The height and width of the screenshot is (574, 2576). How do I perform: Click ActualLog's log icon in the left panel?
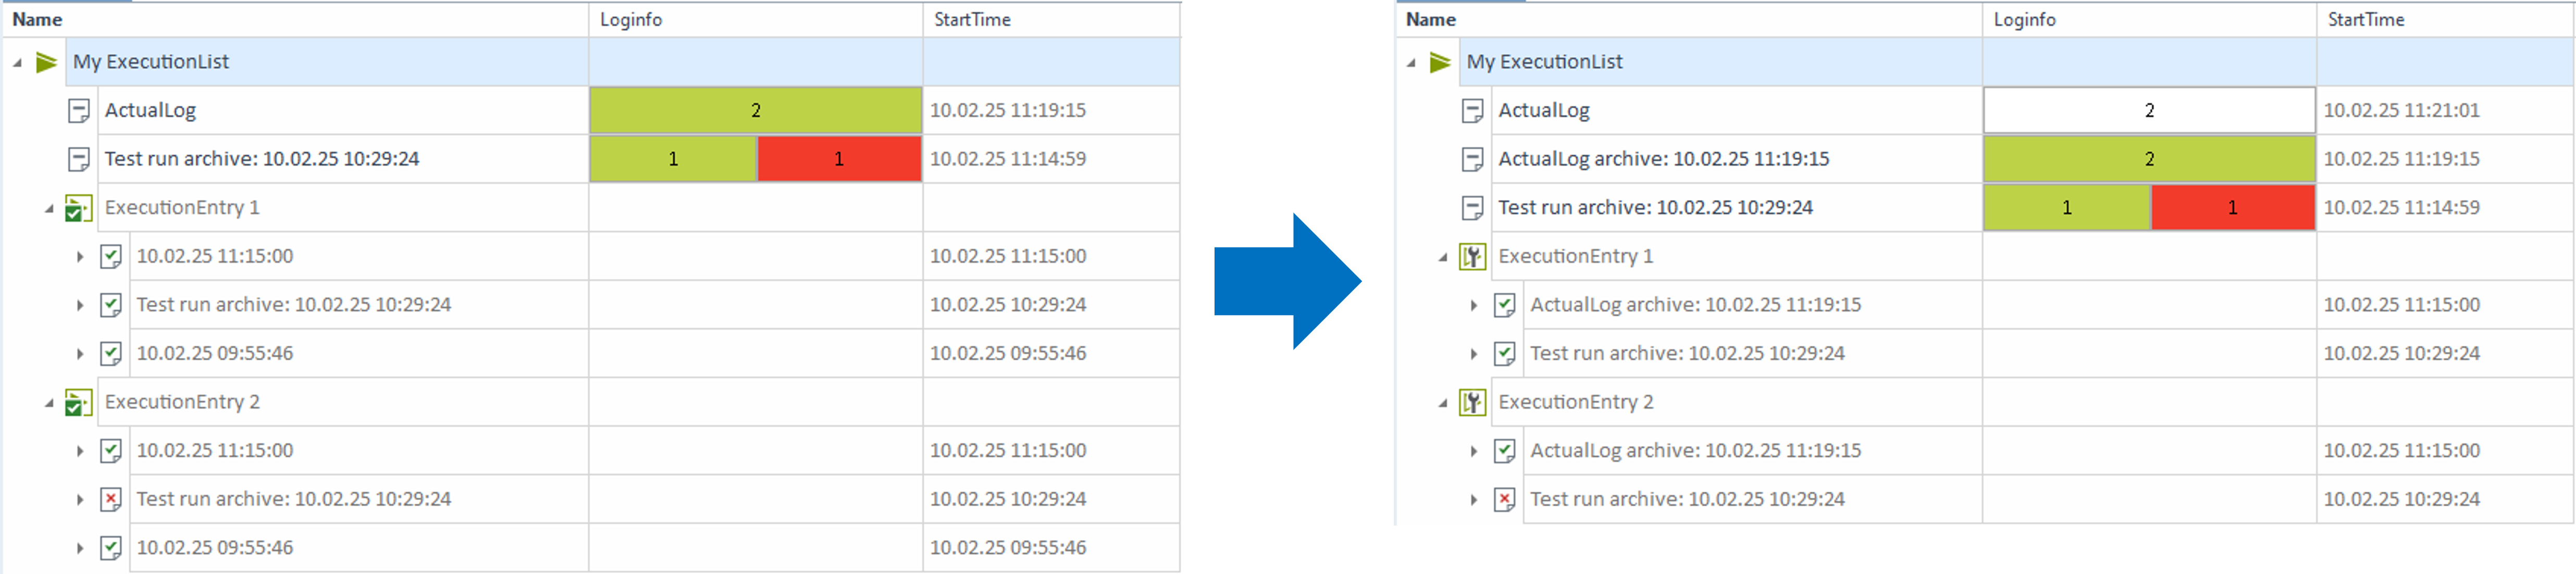(x=78, y=111)
